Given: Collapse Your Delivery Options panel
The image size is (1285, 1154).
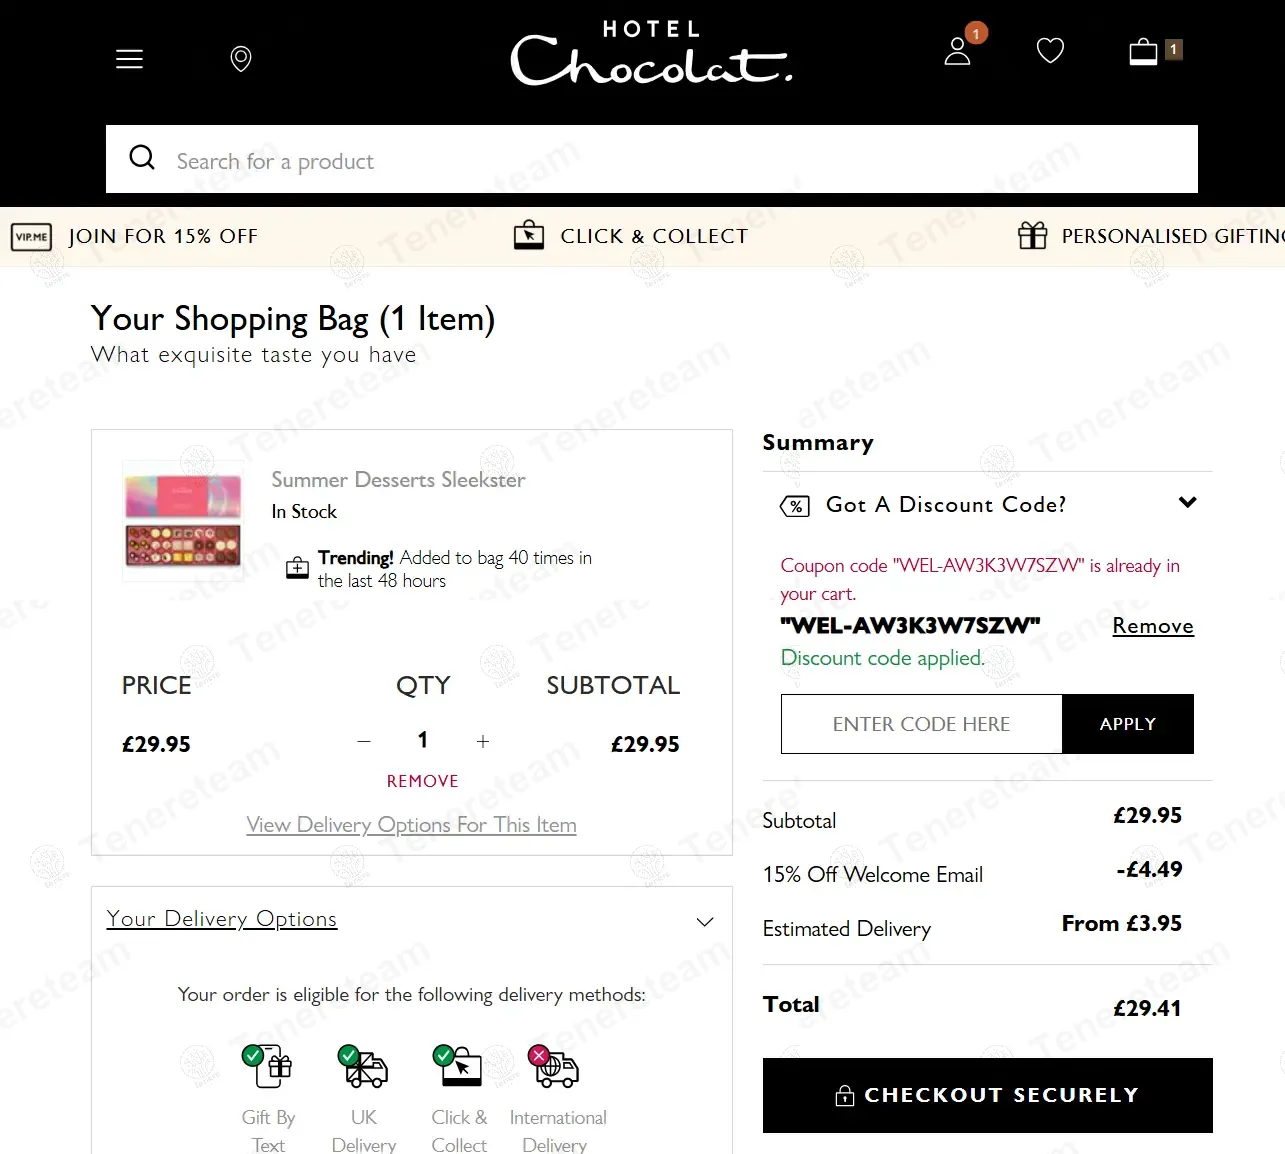Looking at the screenshot, I should (705, 921).
